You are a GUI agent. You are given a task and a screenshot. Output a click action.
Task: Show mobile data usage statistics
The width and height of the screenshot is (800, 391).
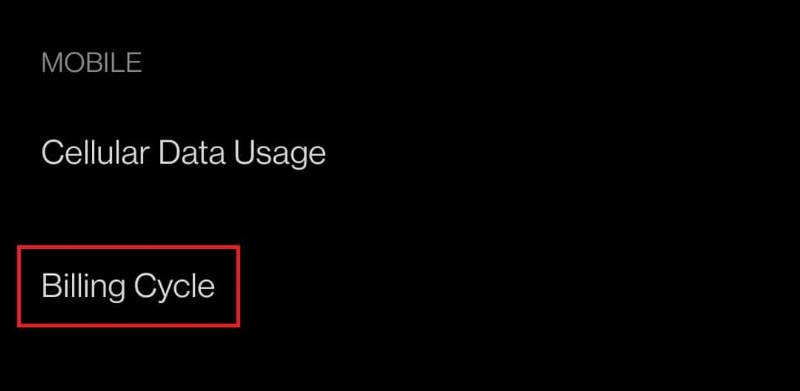tap(184, 152)
